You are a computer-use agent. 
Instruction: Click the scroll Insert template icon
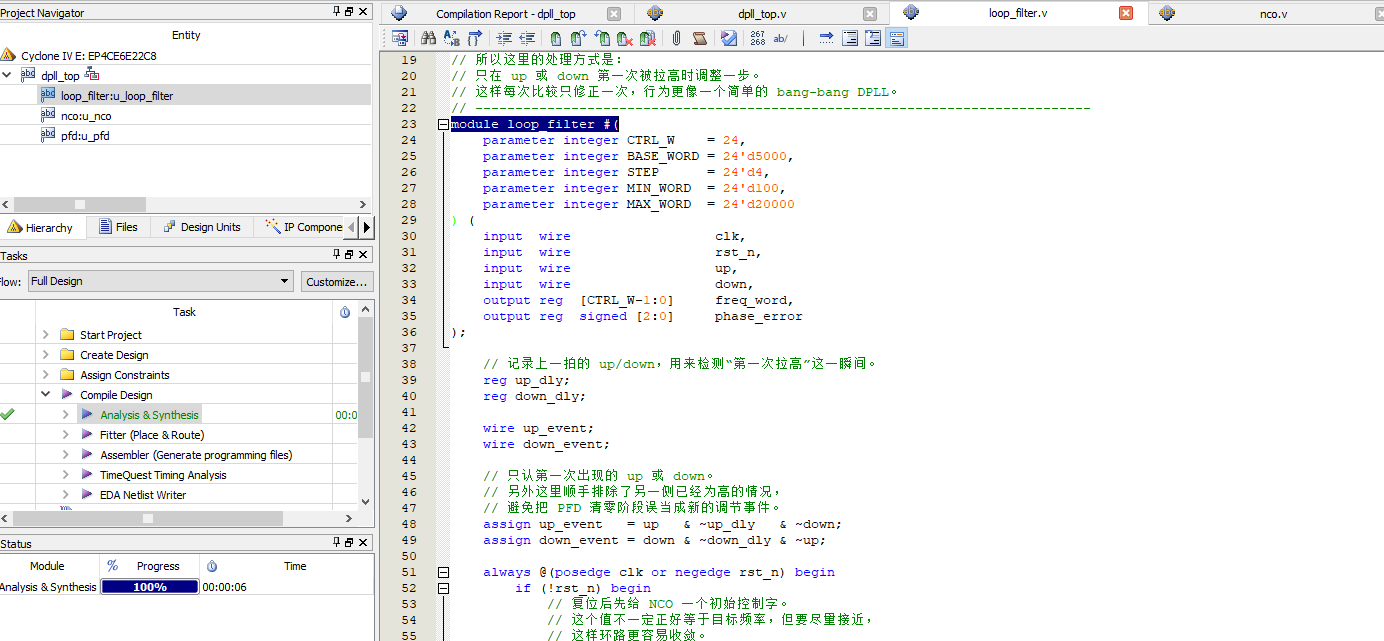pyautogui.click(x=699, y=38)
